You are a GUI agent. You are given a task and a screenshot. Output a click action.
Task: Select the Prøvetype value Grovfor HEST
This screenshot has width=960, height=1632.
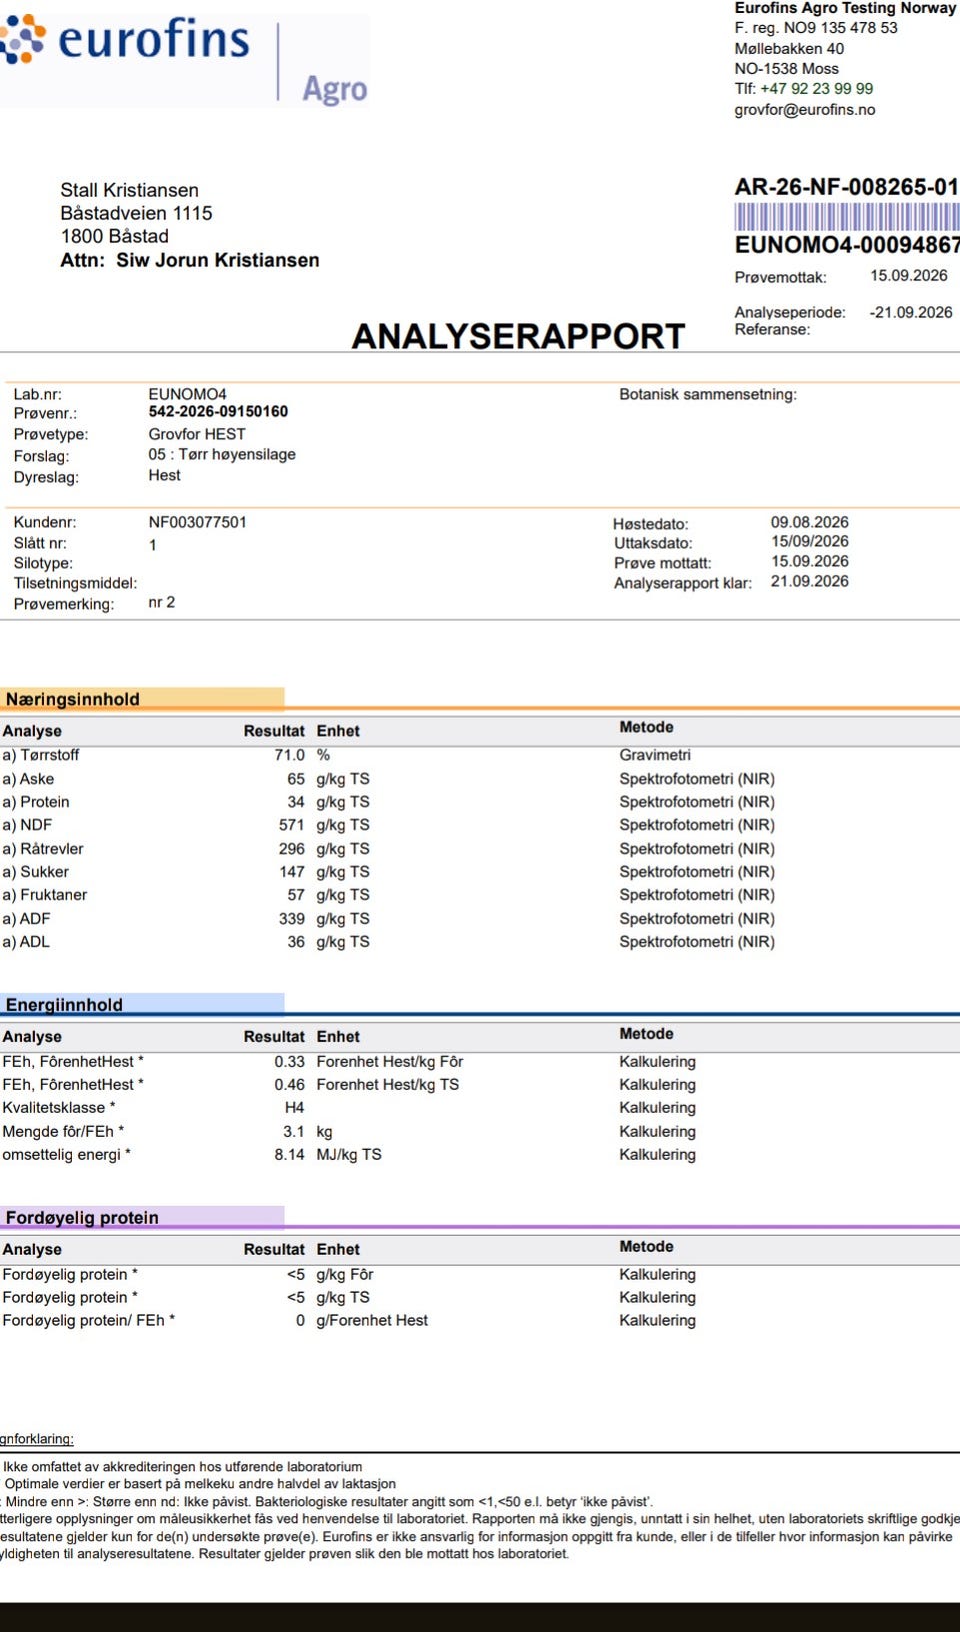(197, 434)
